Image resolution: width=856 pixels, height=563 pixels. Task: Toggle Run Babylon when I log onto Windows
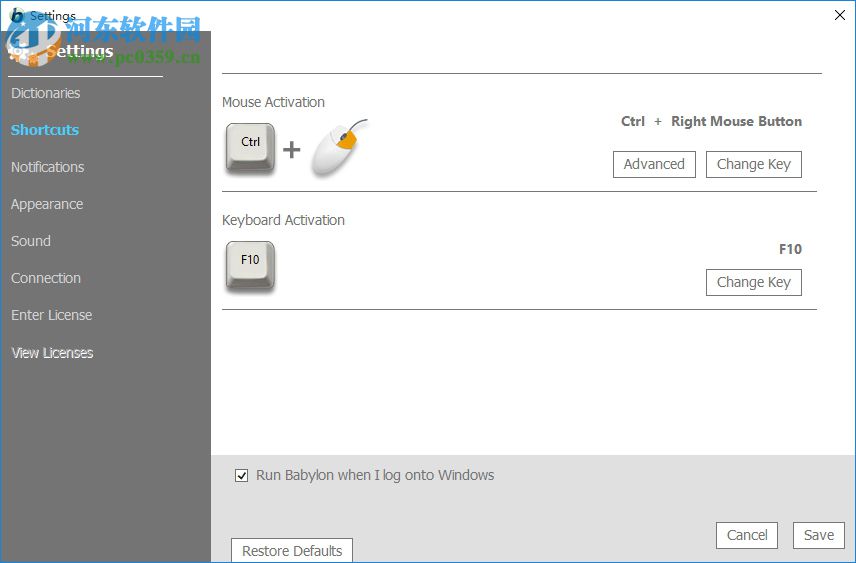(x=241, y=476)
